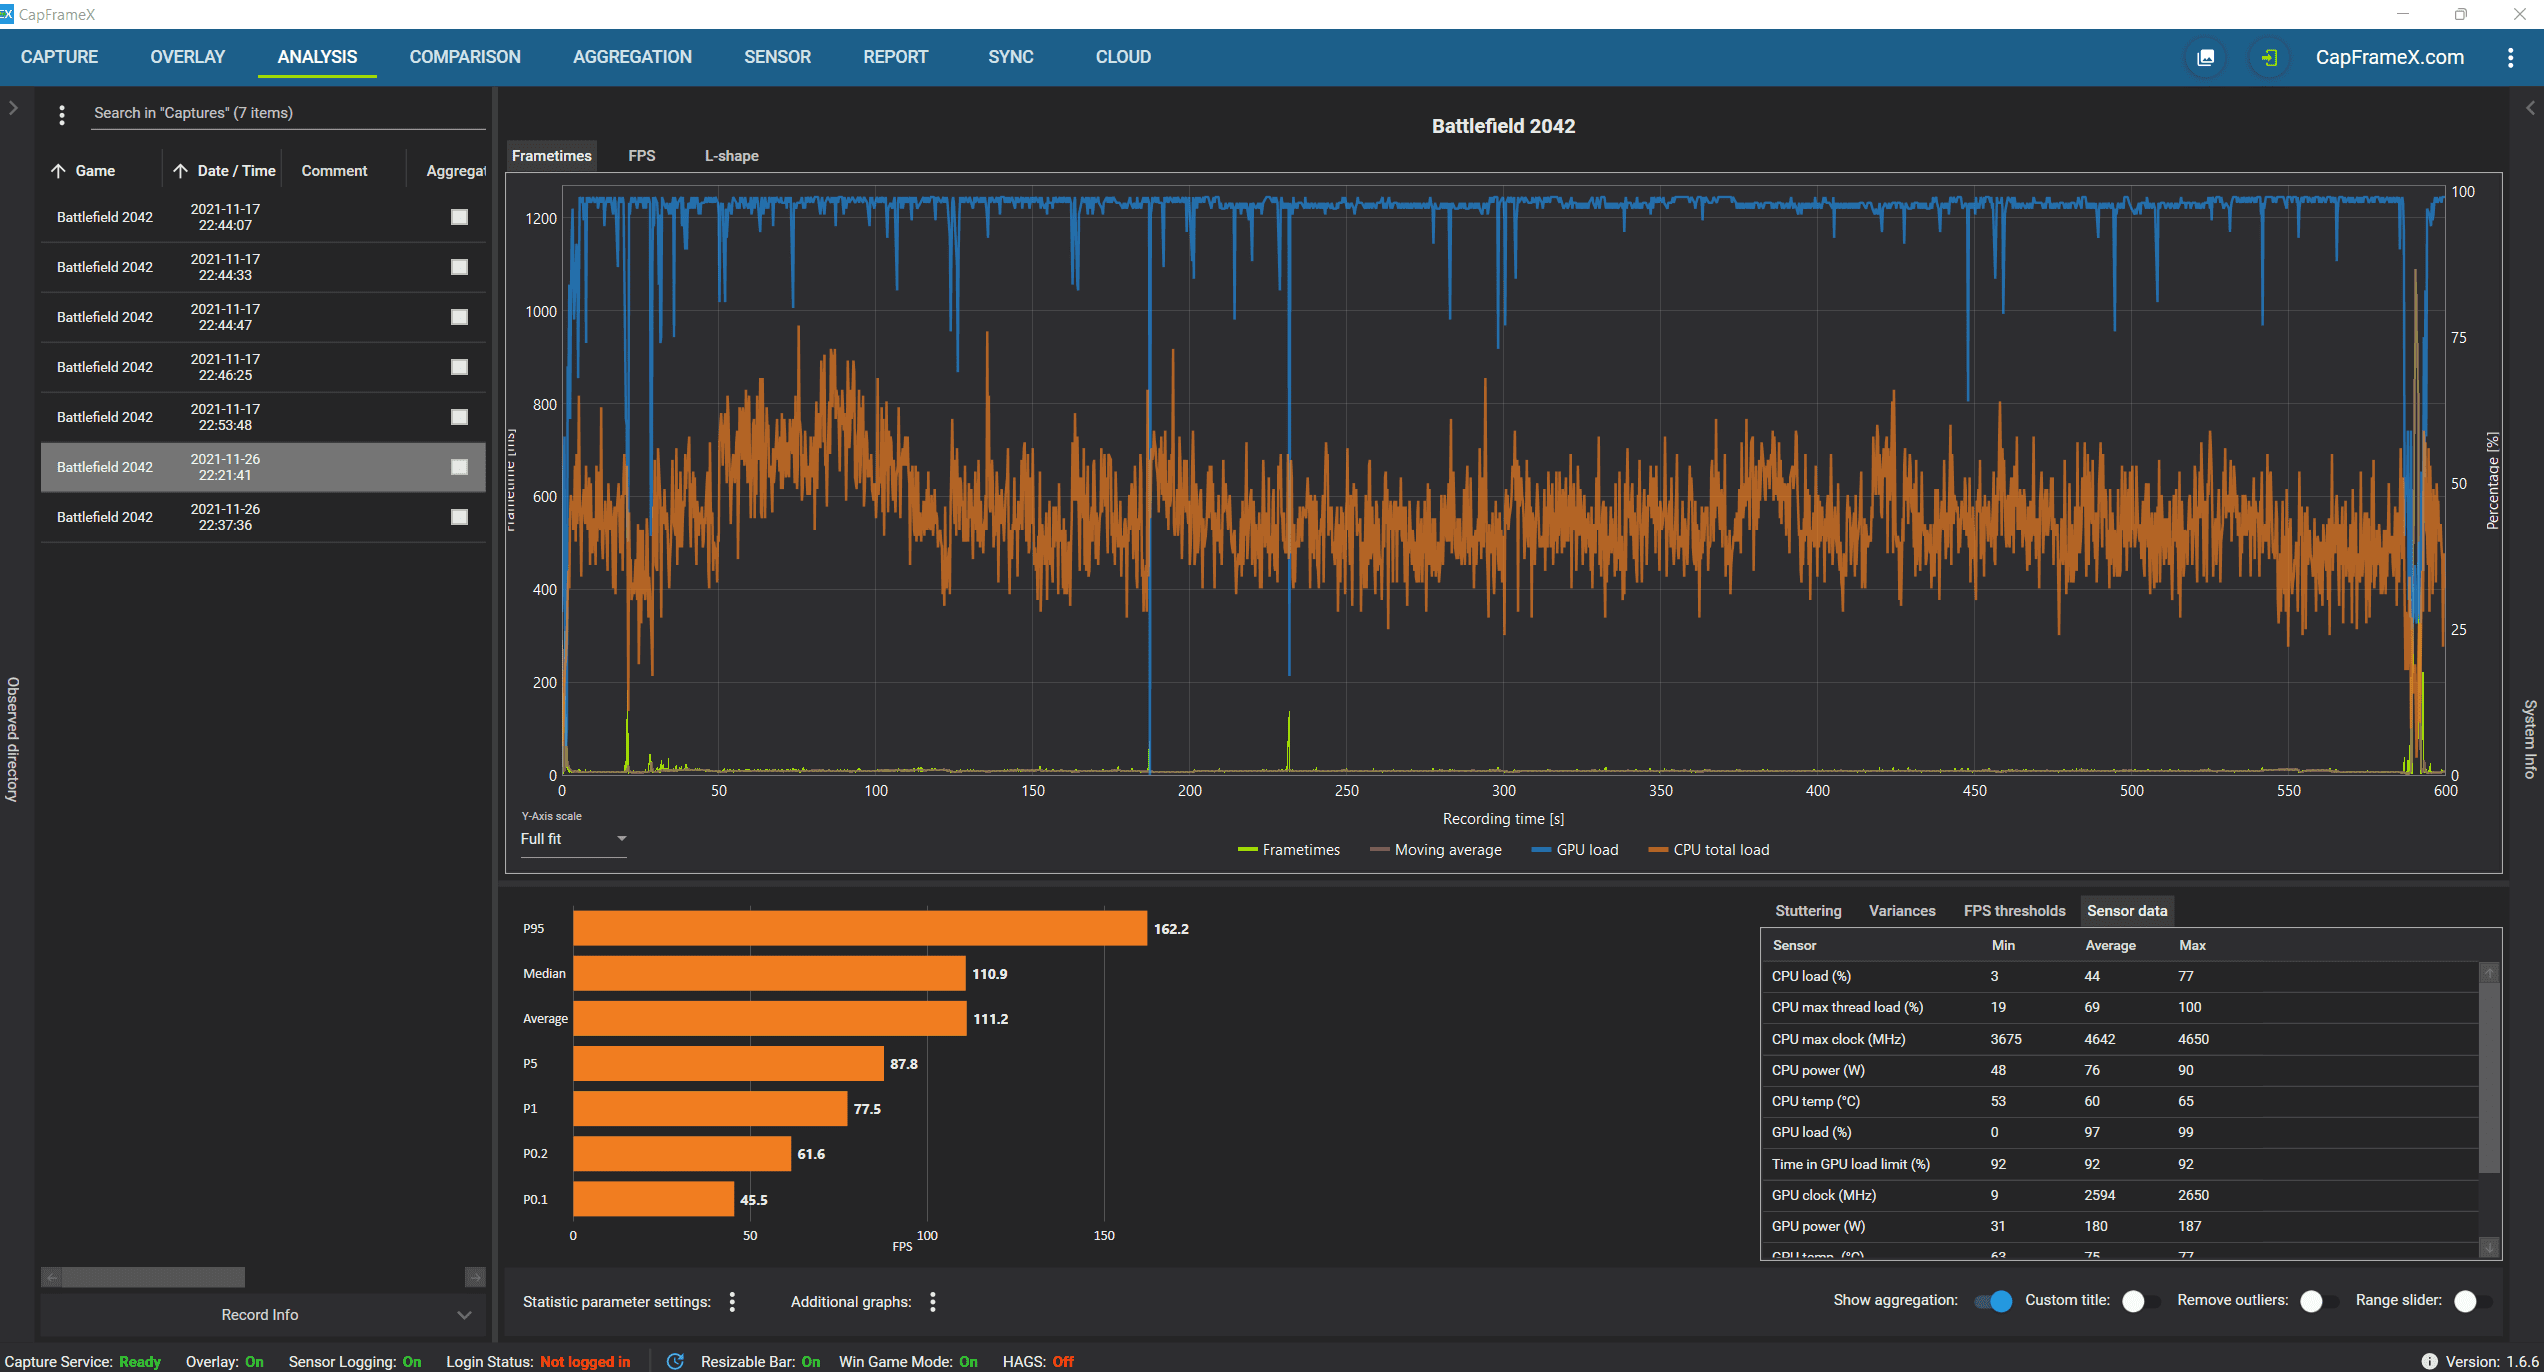Viewport: 2544px width, 1372px height.
Task: Click the GPU power (W) sensor row
Action: [2119, 1226]
